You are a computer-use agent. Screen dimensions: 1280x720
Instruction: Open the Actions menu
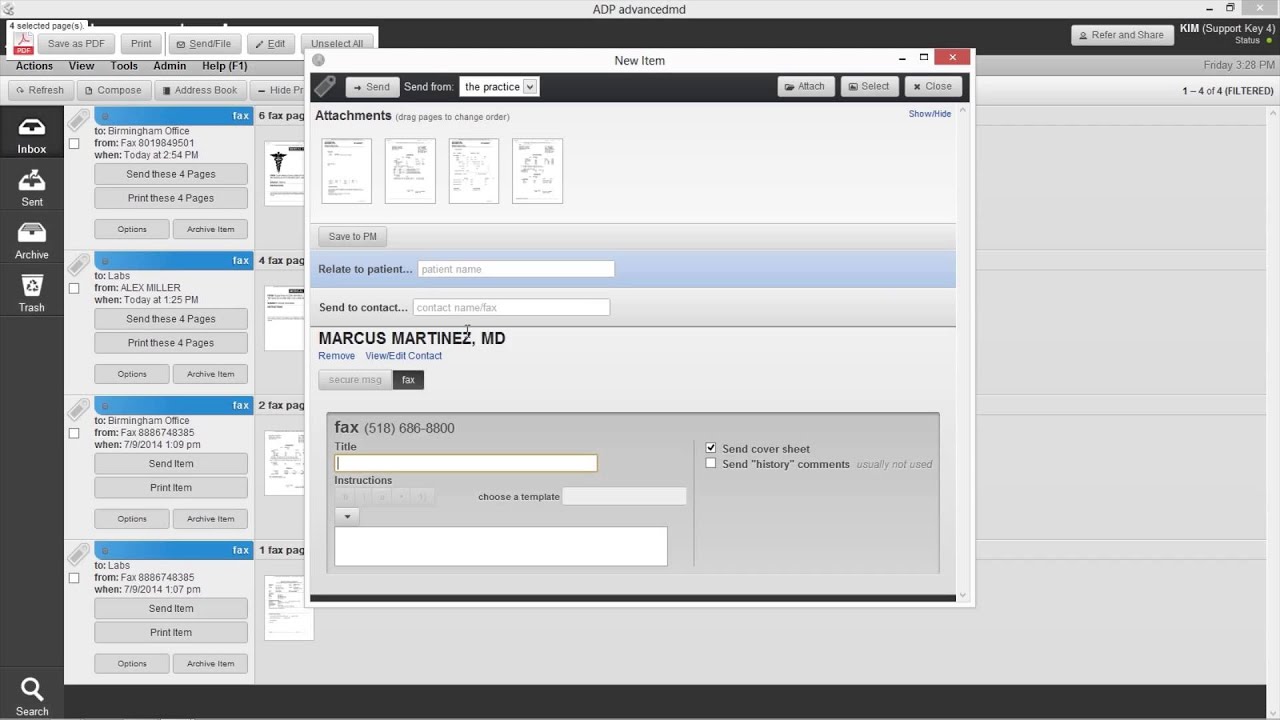click(34, 66)
